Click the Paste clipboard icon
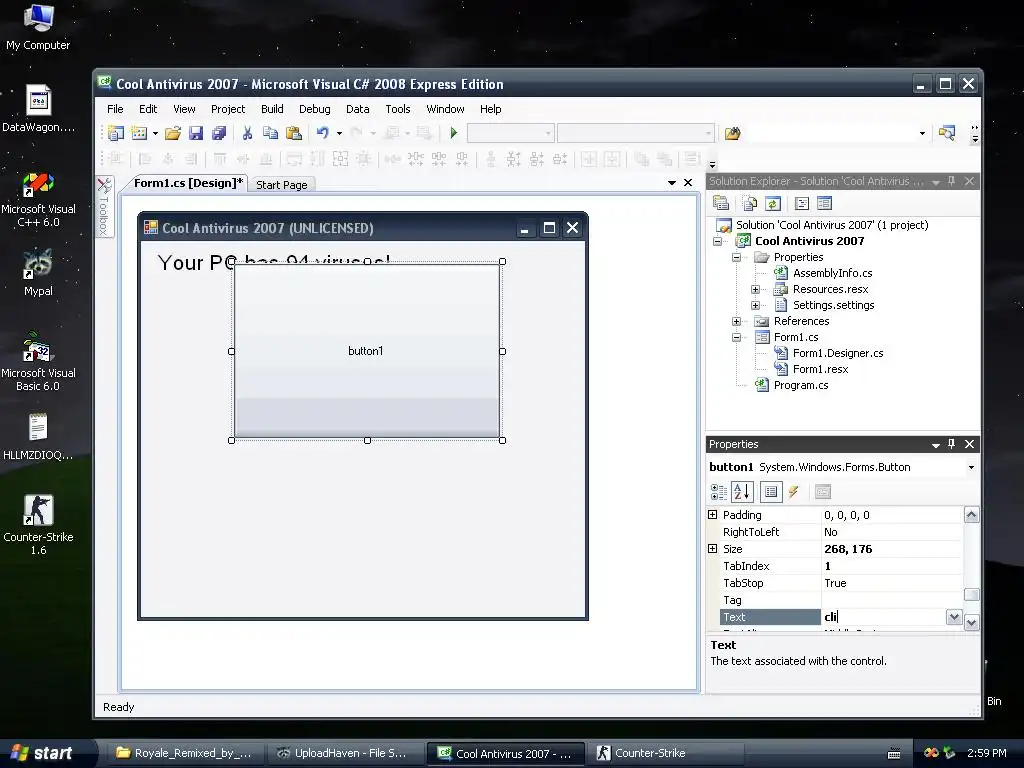The width and height of the screenshot is (1024, 768). (x=294, y=133)
